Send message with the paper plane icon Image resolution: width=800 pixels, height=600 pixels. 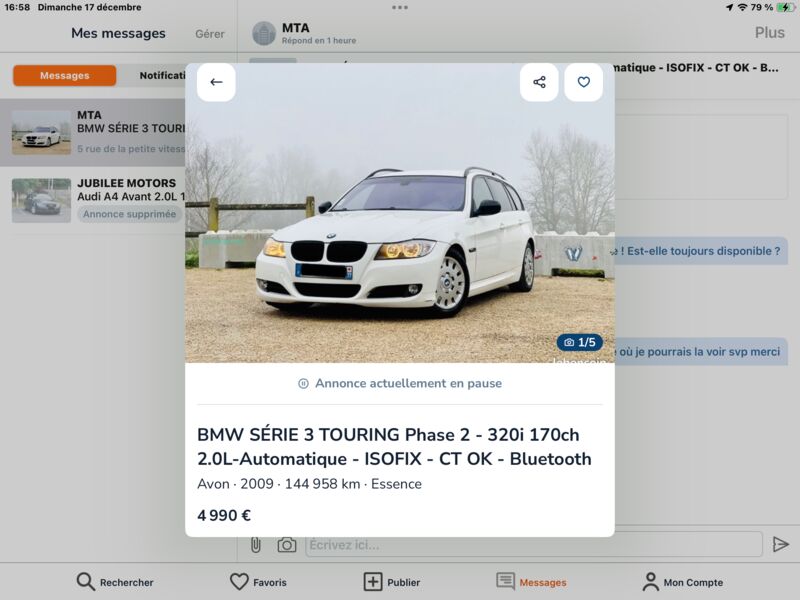(780, 544)
